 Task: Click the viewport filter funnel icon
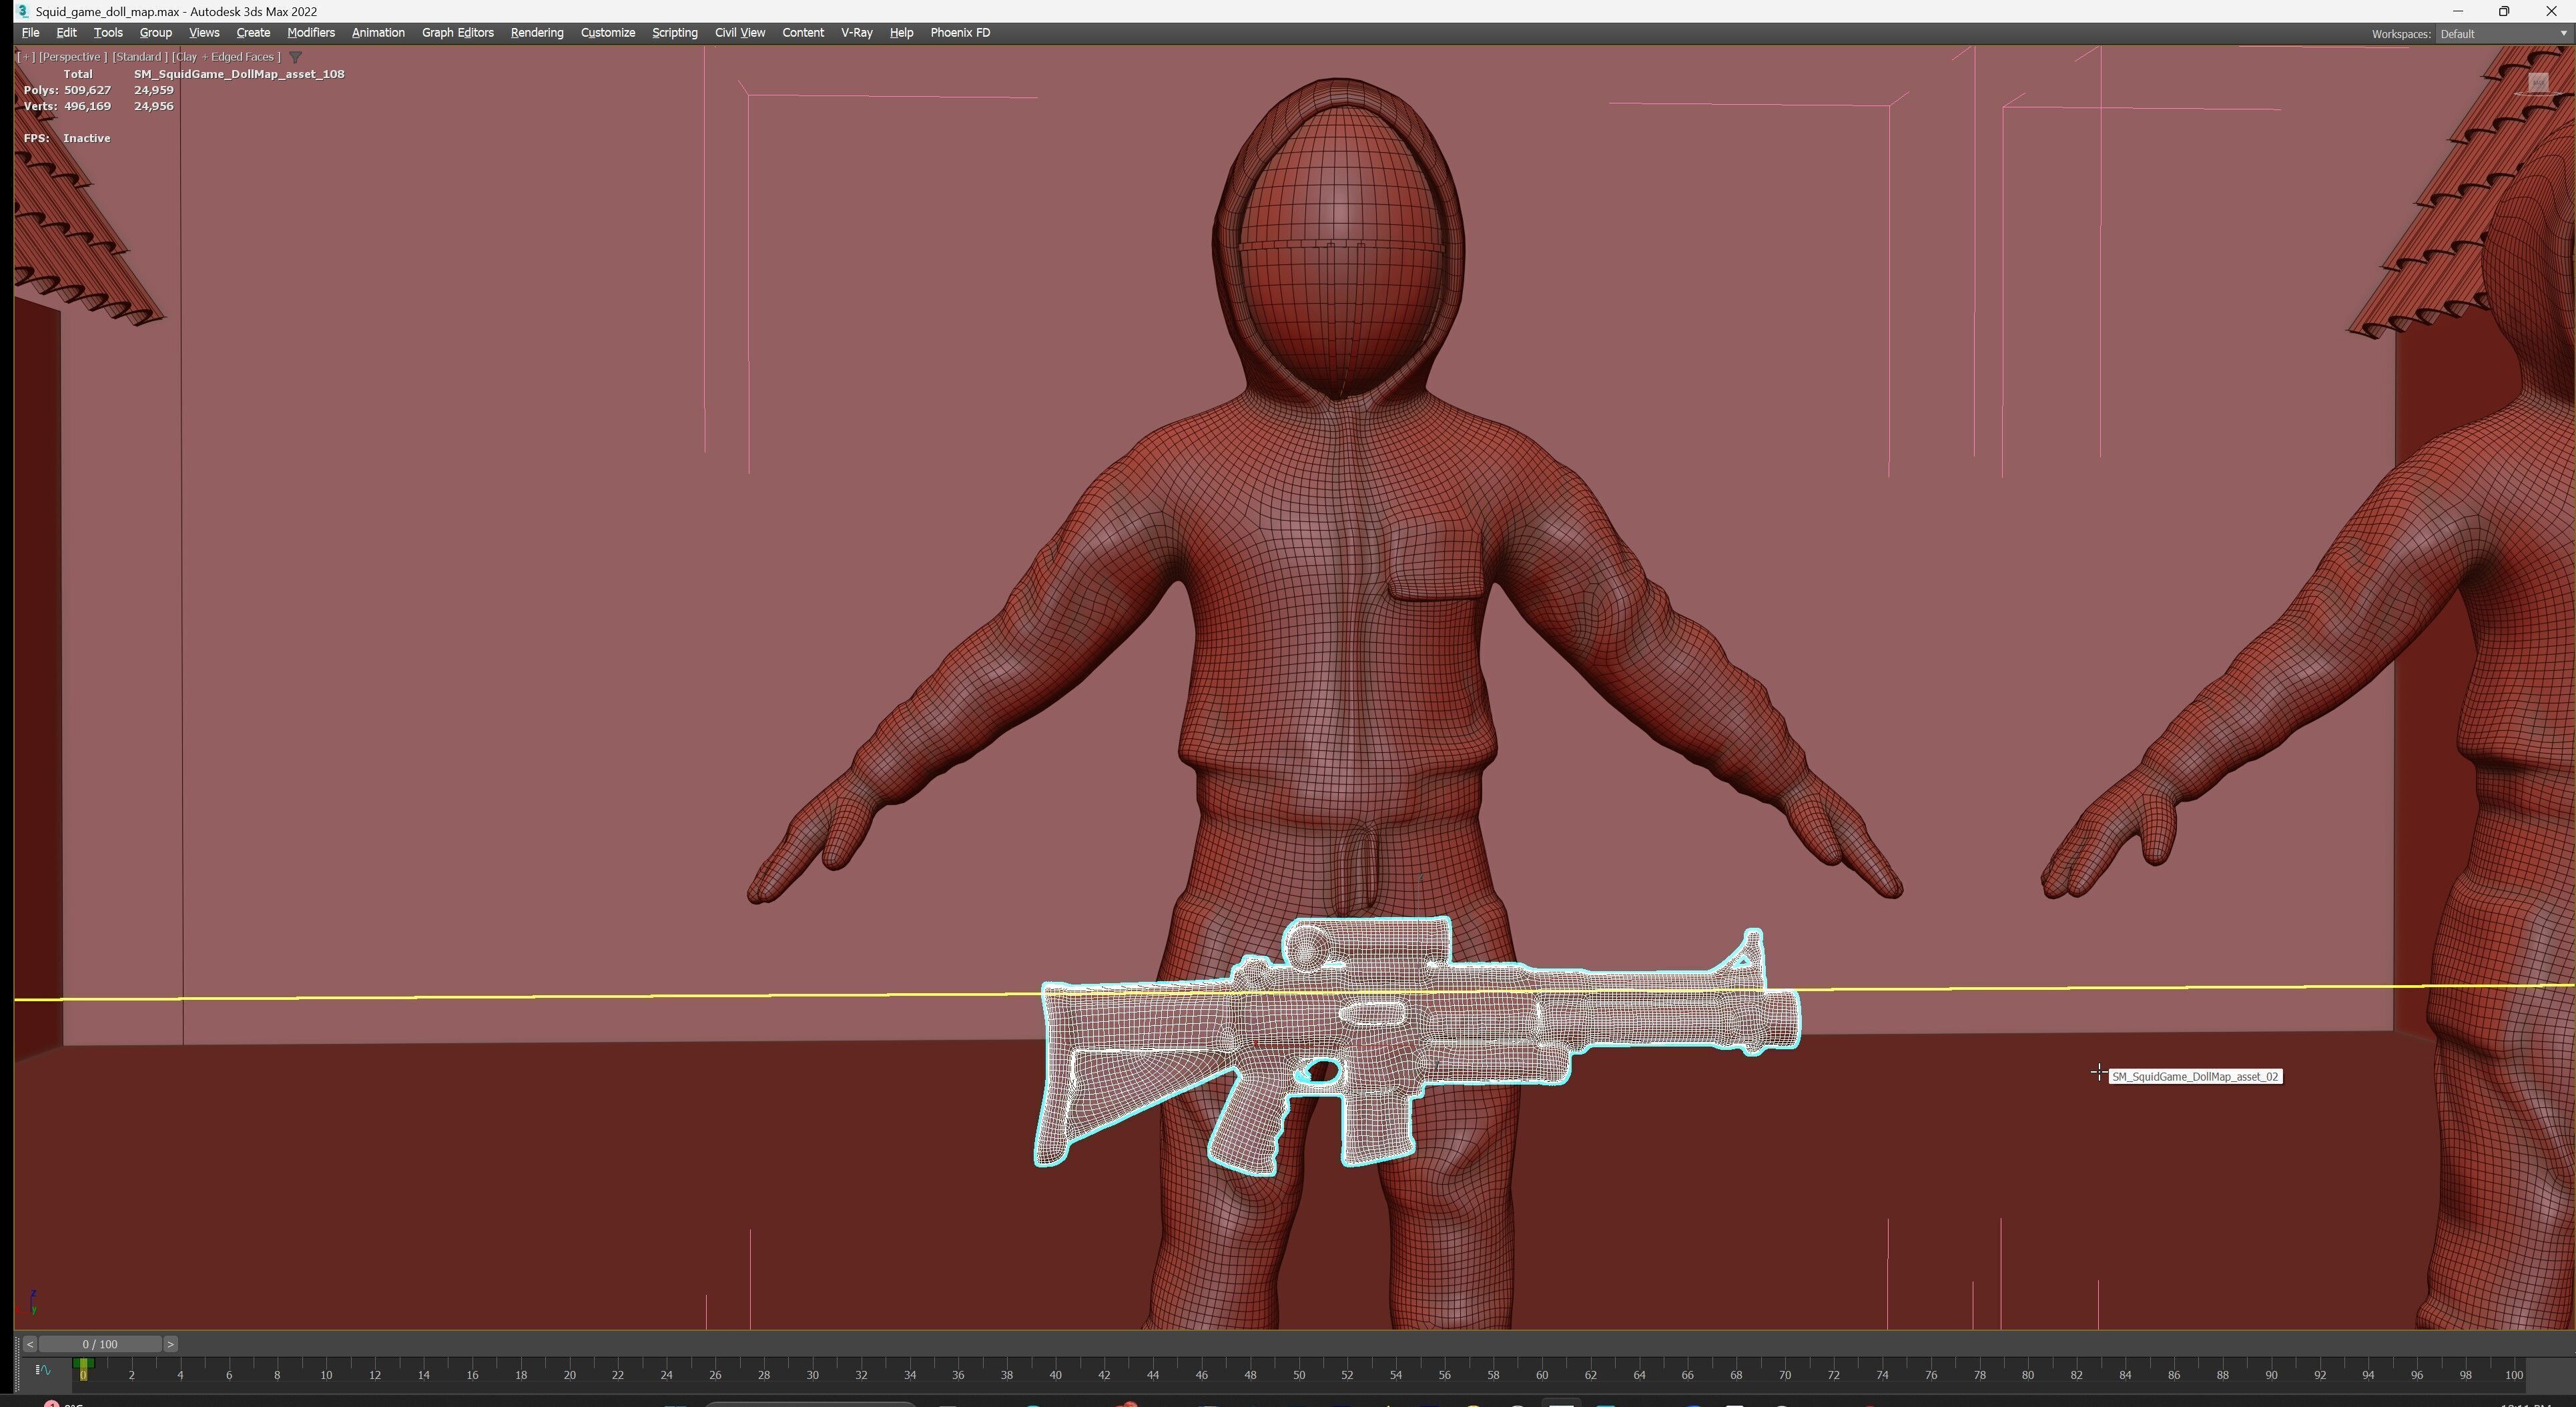click(x=295, y=57)
